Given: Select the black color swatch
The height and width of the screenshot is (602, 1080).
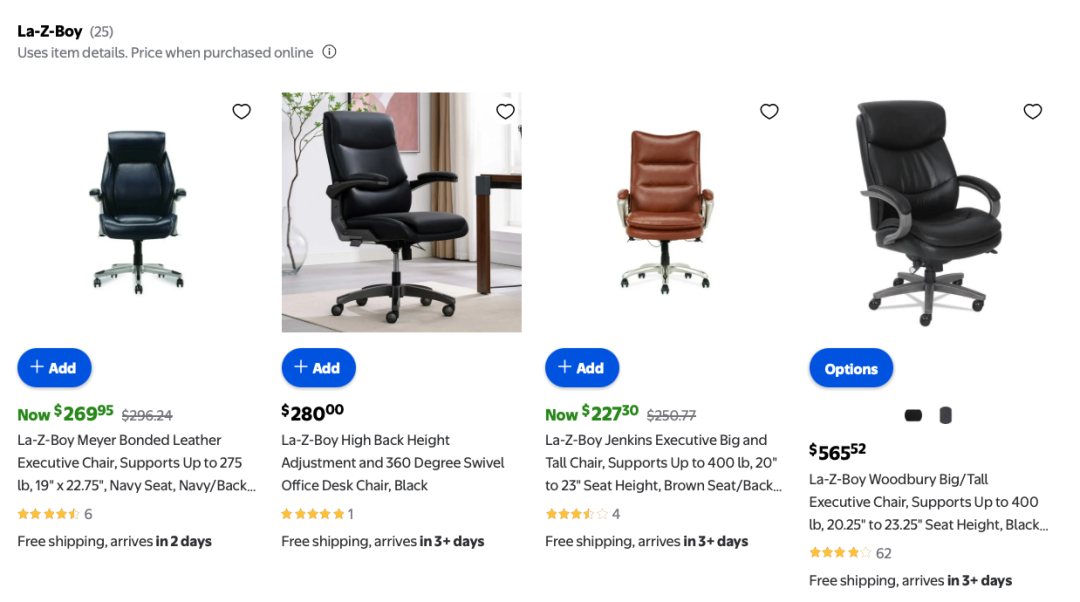Looking at the screenshot, I should [913, 415].
